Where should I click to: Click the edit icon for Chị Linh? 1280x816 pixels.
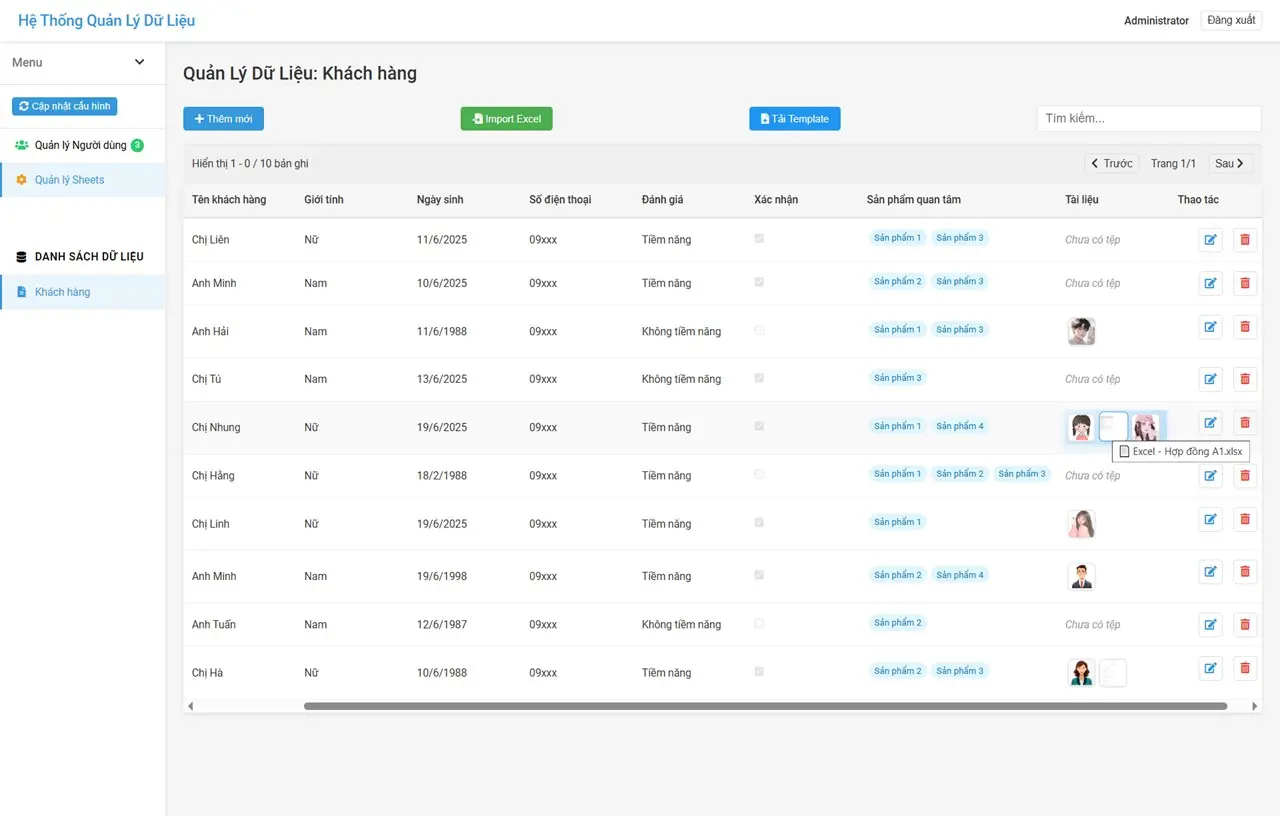click(x=1210, y=519)
